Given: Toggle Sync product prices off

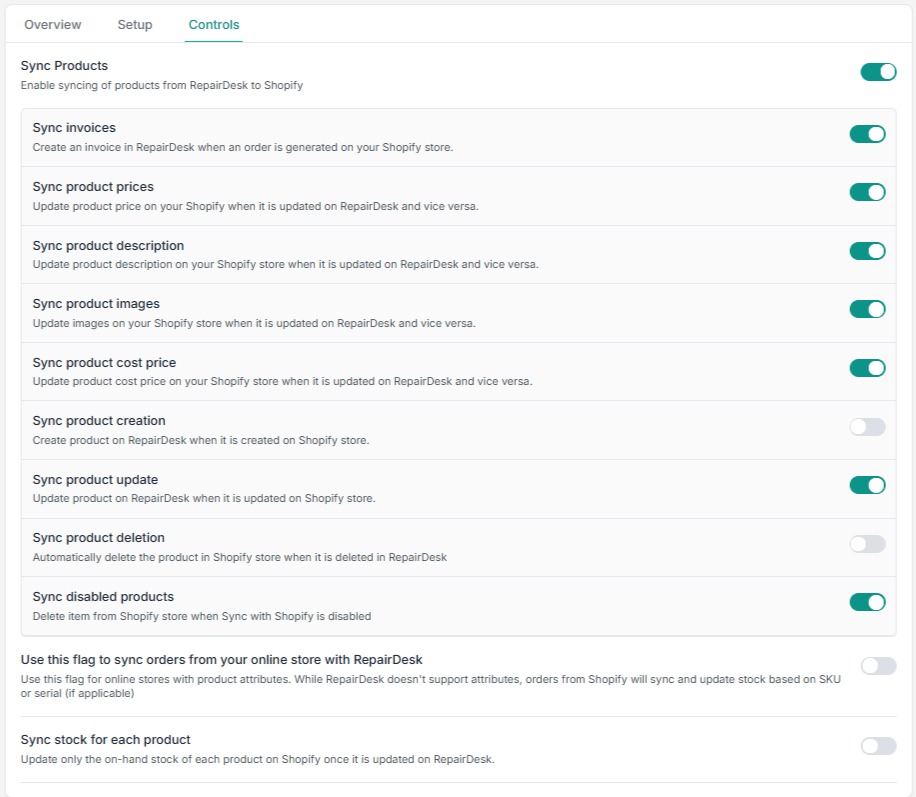Looking at the screenshot, I should coord(868,192).
